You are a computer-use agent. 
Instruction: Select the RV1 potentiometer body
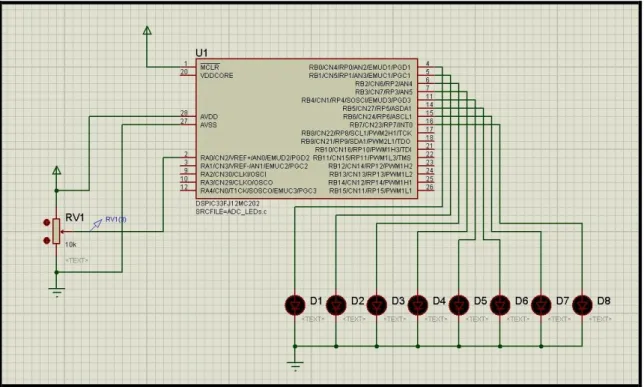57,231
